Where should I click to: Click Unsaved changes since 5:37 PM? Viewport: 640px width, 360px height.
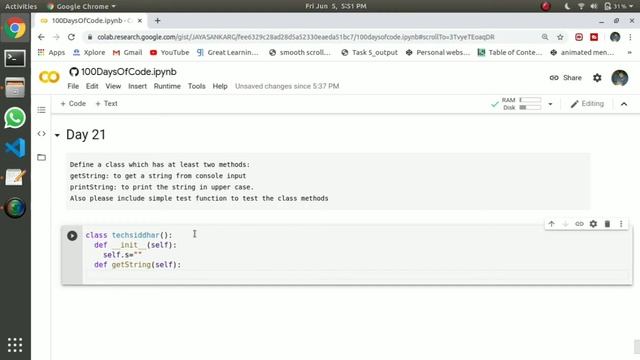[x=287, y=86]
